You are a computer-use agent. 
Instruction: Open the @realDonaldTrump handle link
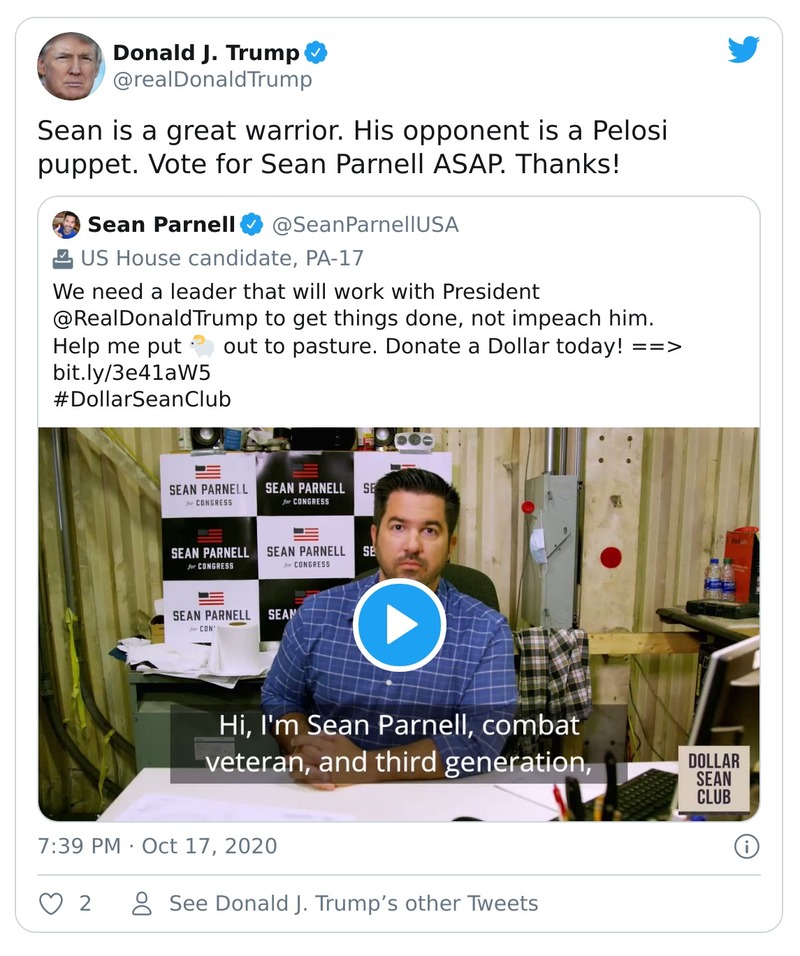[212, 80]
